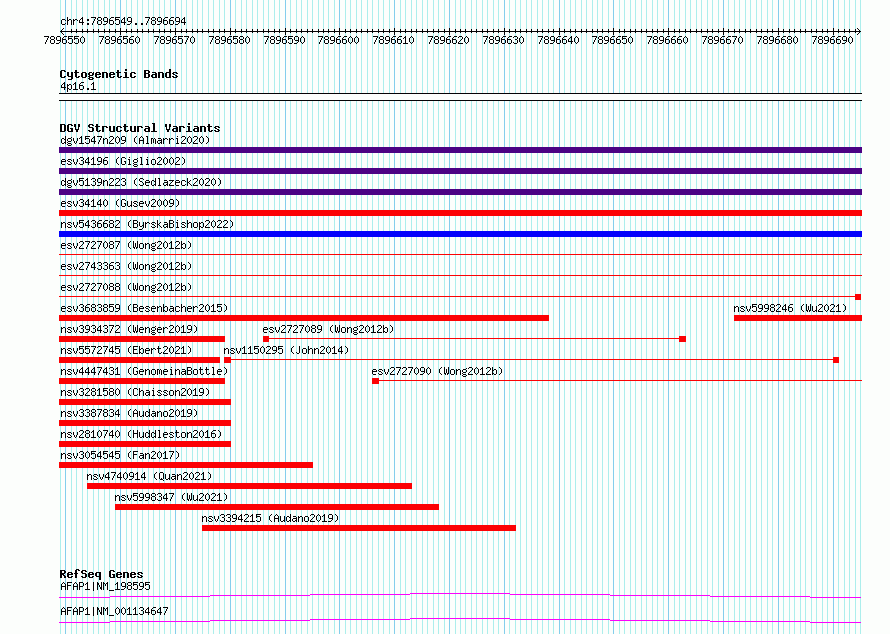Click the 7896600 ruler coordinate
890x634 pixels.
click(339, 40)
